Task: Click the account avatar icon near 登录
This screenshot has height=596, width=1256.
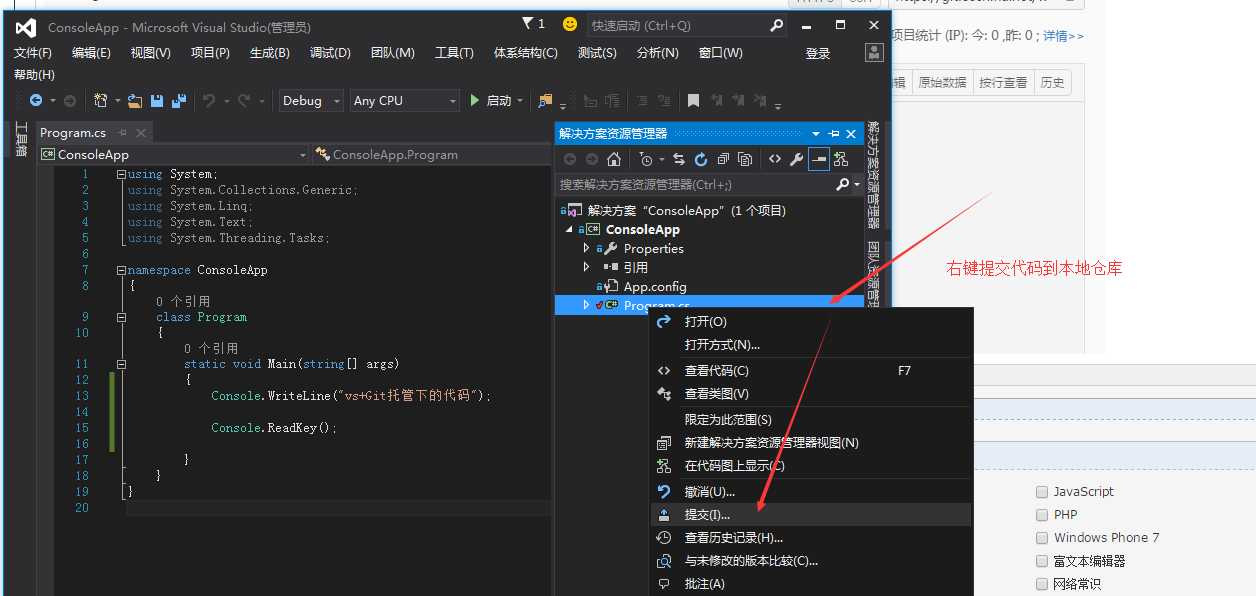Action: click(x=874, y=52)
